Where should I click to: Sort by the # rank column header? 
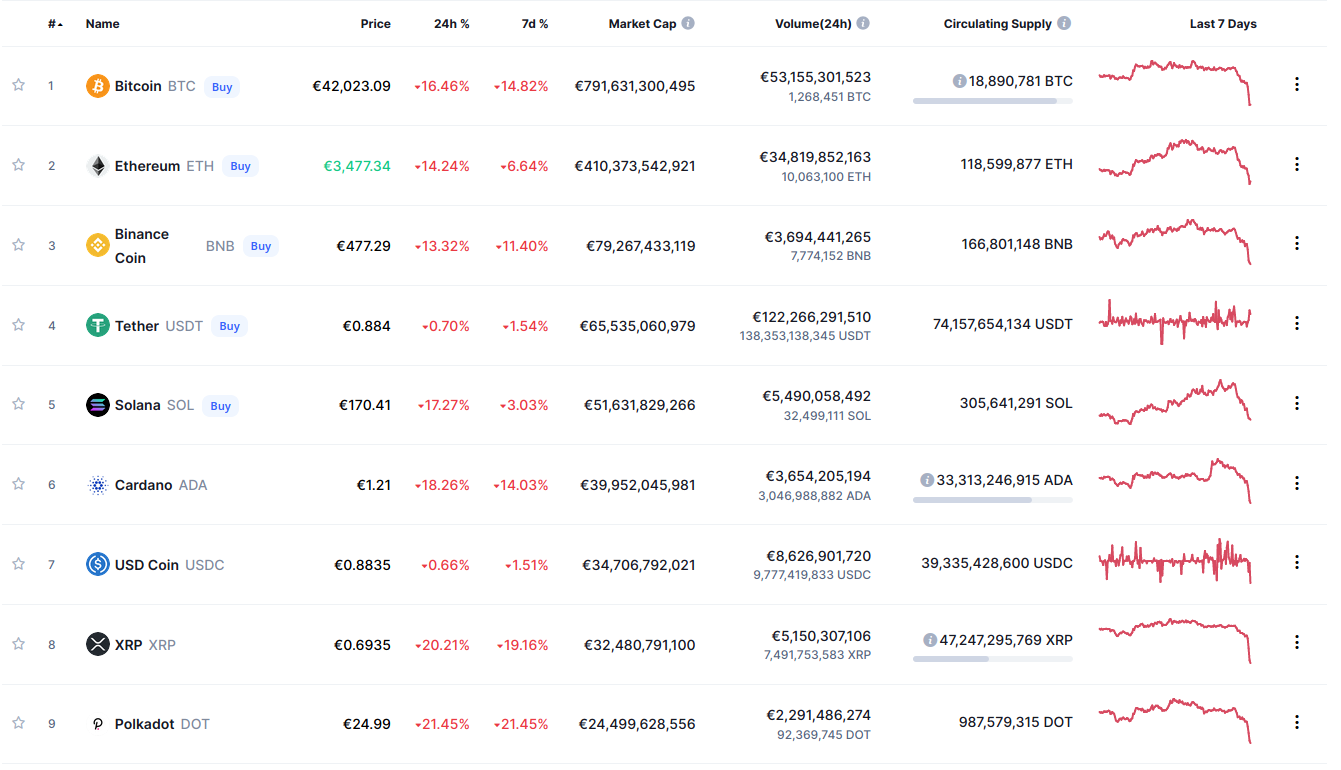click(x=55, y=24)
